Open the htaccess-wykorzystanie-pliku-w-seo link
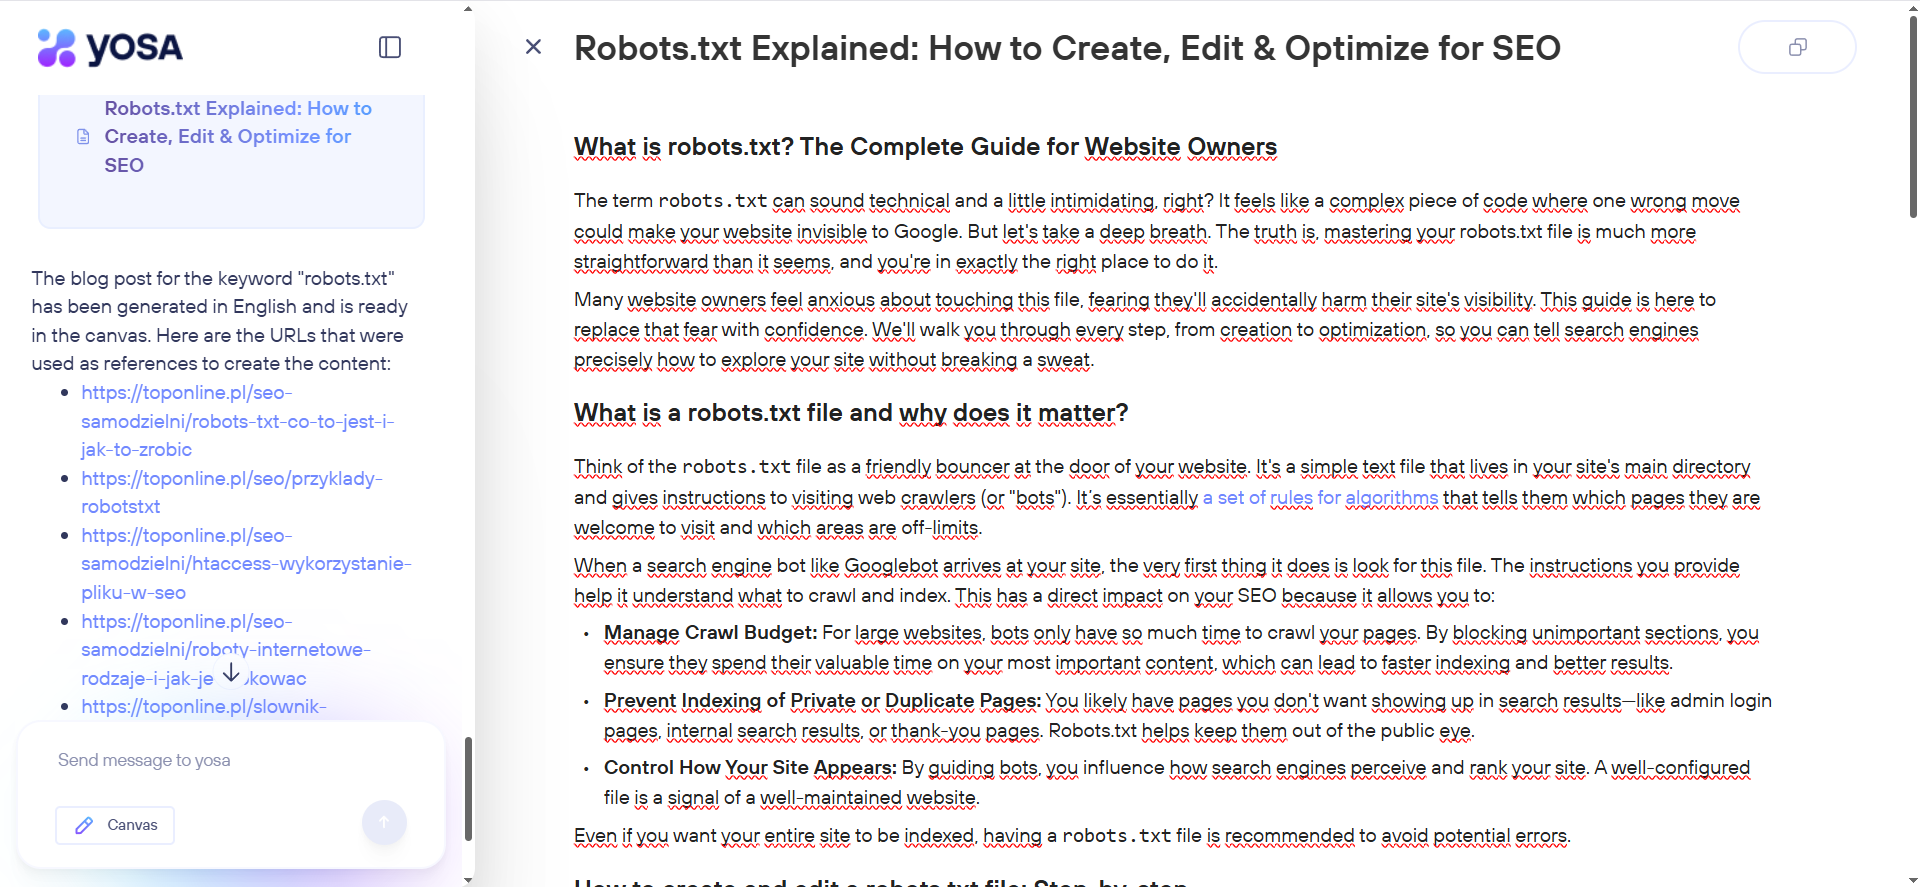The width and height of the screenshot is (1920, 887). pos(245,564)
